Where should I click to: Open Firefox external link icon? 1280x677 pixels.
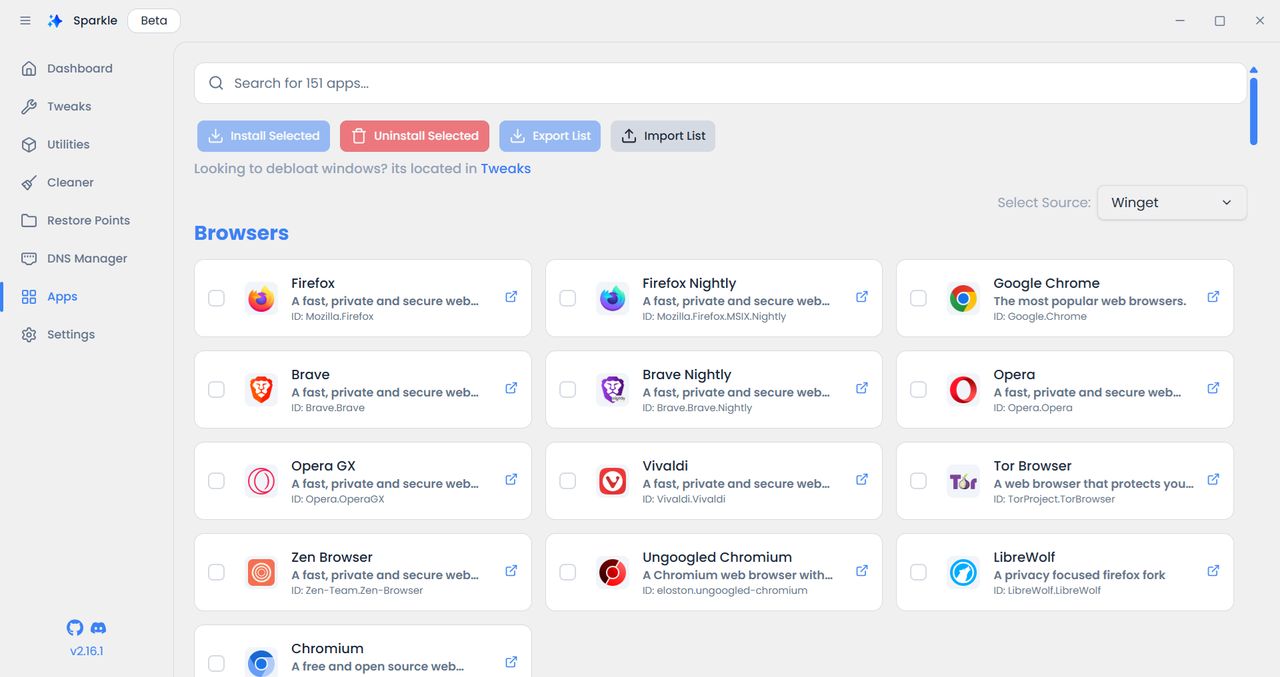511,297
